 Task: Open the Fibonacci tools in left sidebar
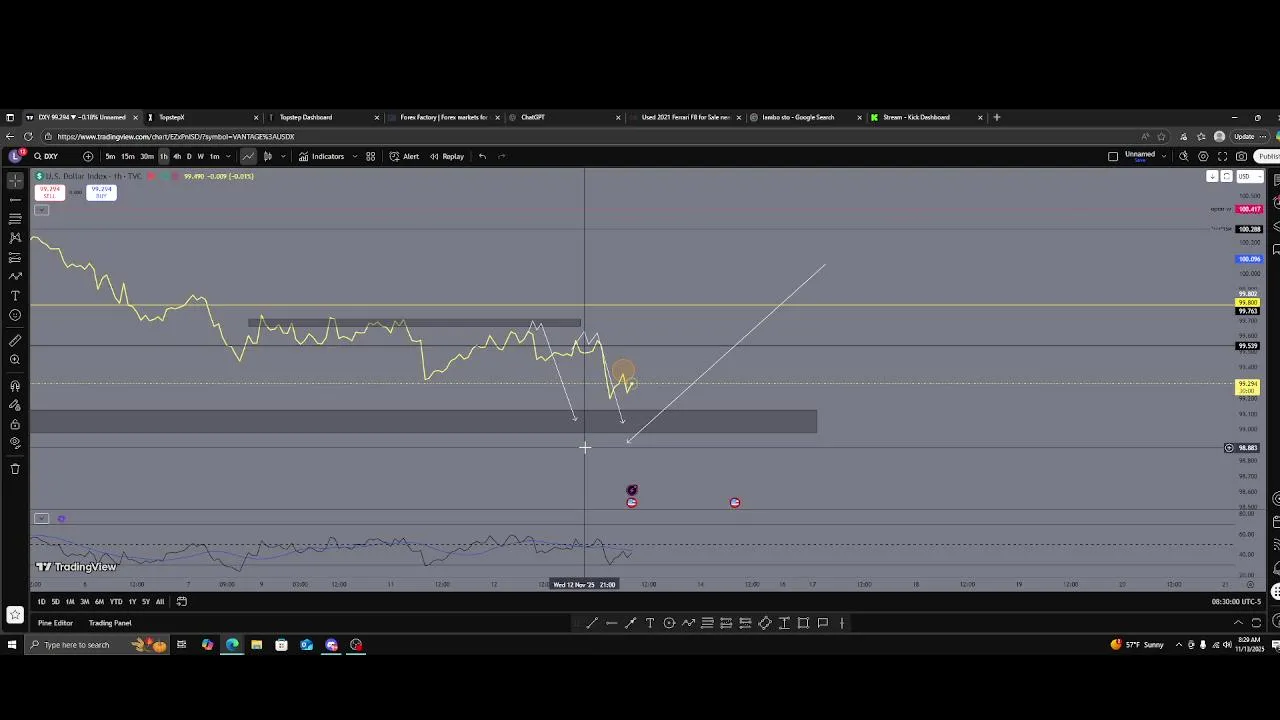point(15,218)
